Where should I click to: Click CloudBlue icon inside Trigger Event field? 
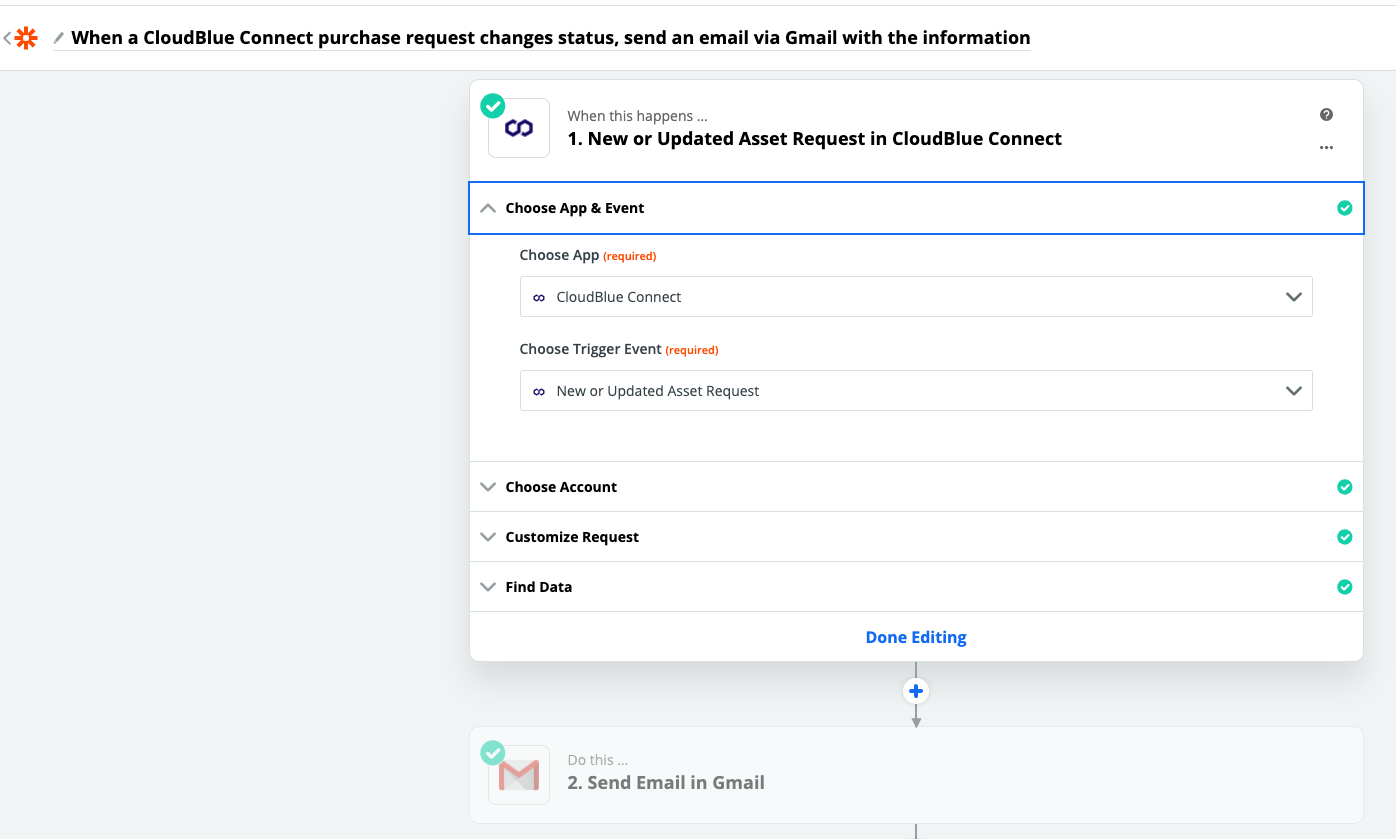point(539,391)
